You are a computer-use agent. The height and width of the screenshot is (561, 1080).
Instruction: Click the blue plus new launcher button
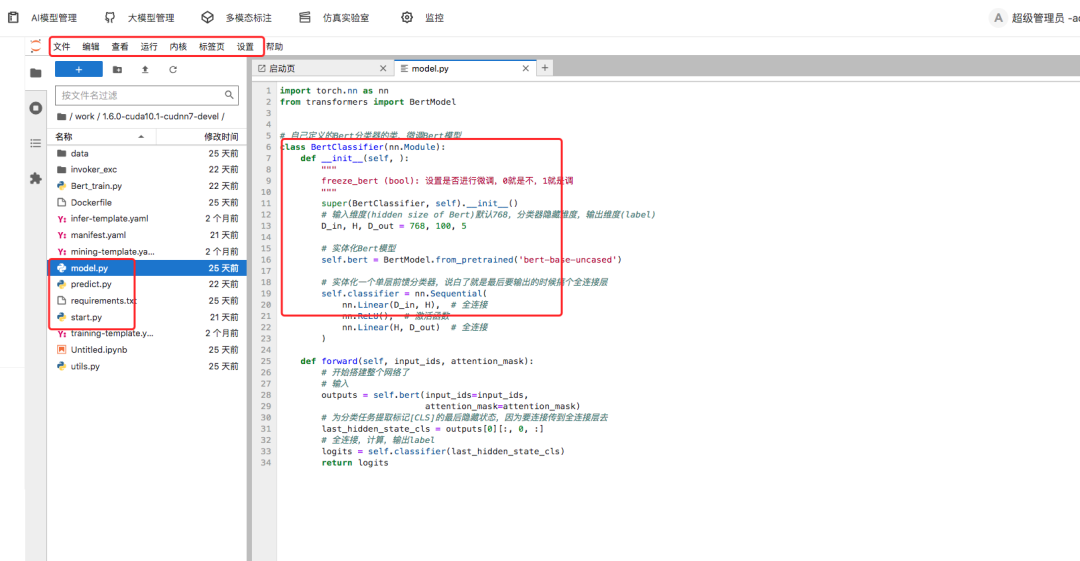click(78, 70)
